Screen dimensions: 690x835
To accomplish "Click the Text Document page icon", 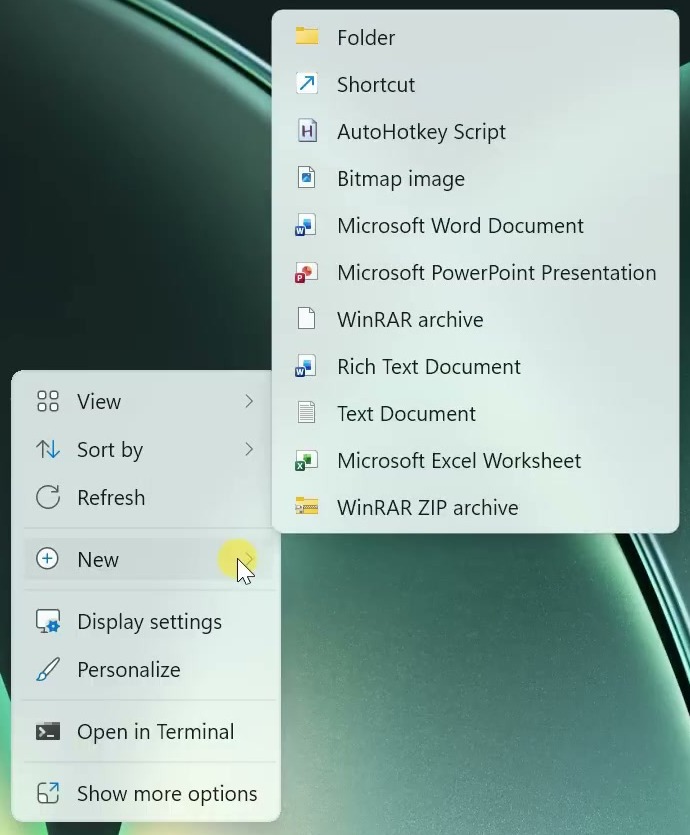I will coord(307,413).
